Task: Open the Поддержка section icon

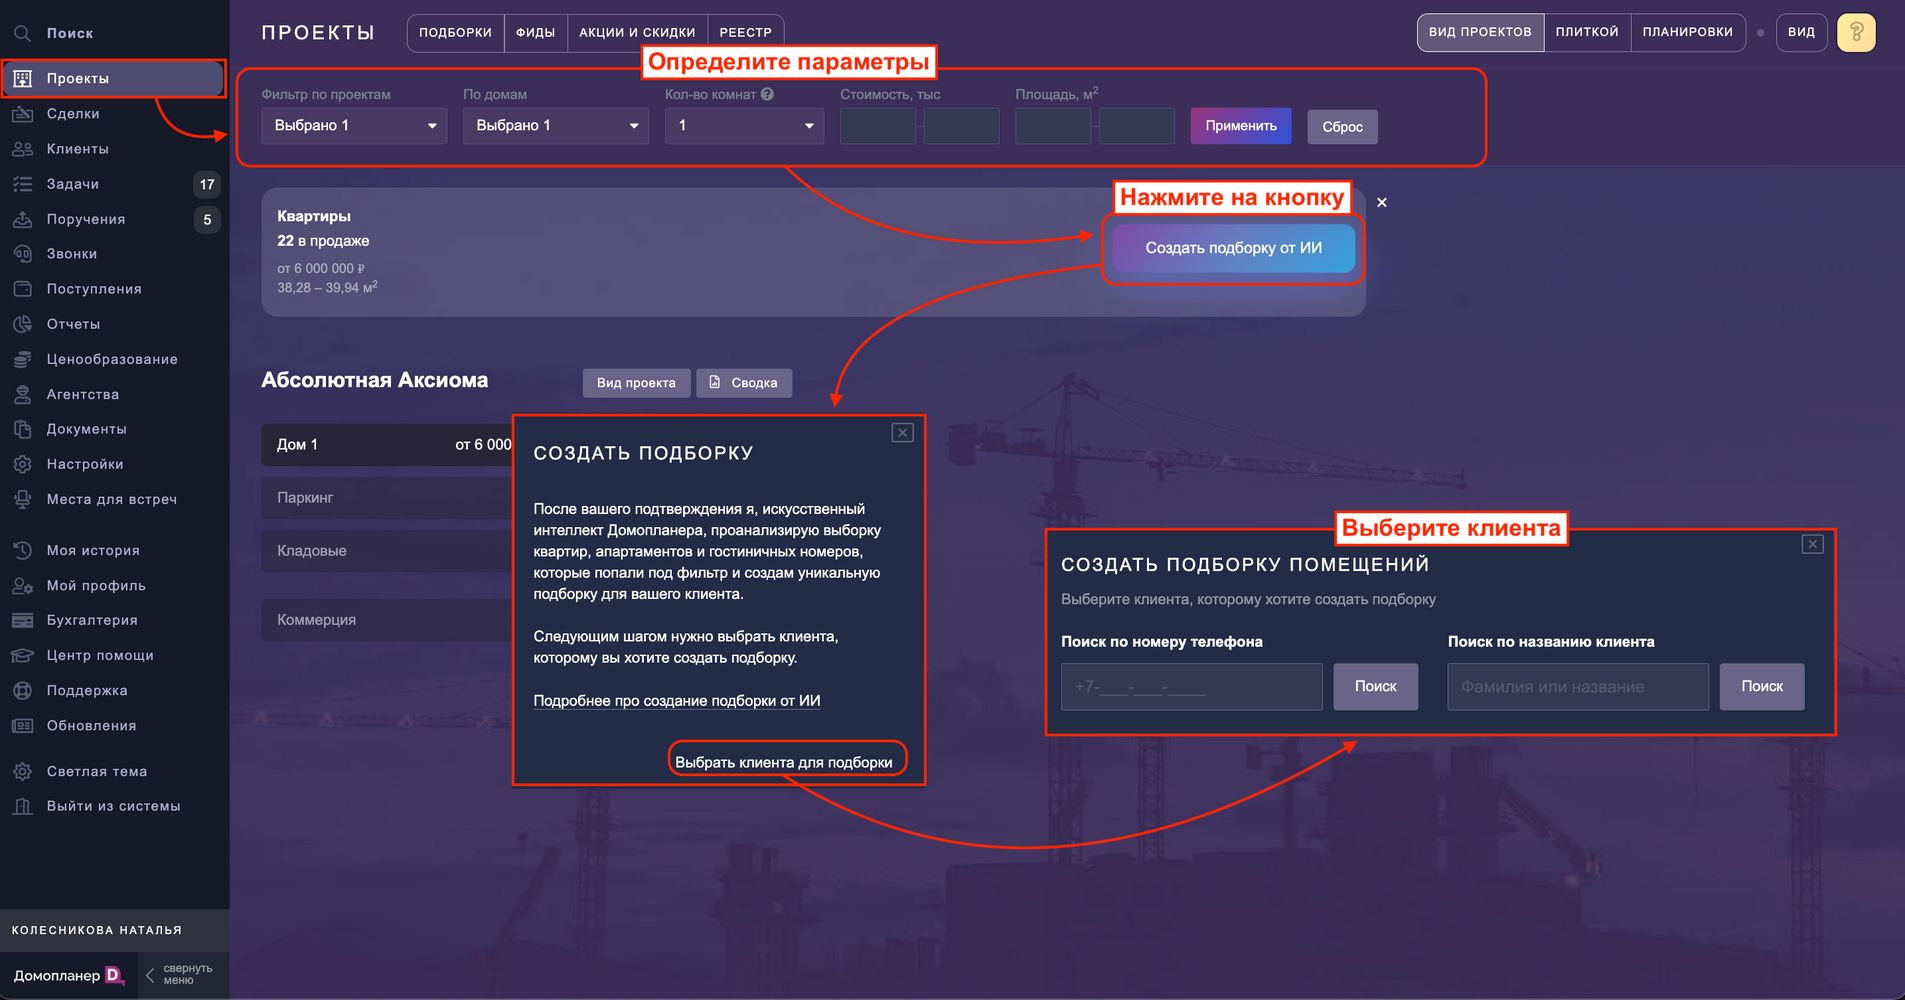Action: [22, 690]
